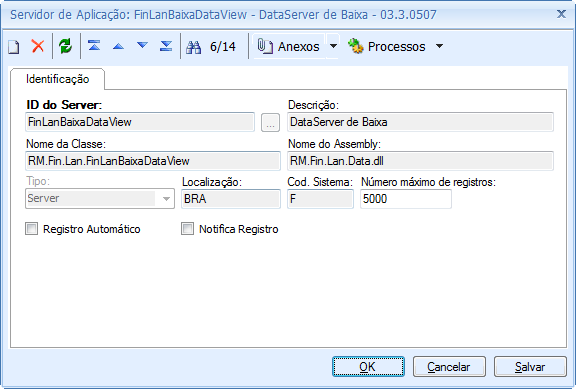Click the Cancelar button
Viewport: 576px width, 389px height.
tap(449, 367)
